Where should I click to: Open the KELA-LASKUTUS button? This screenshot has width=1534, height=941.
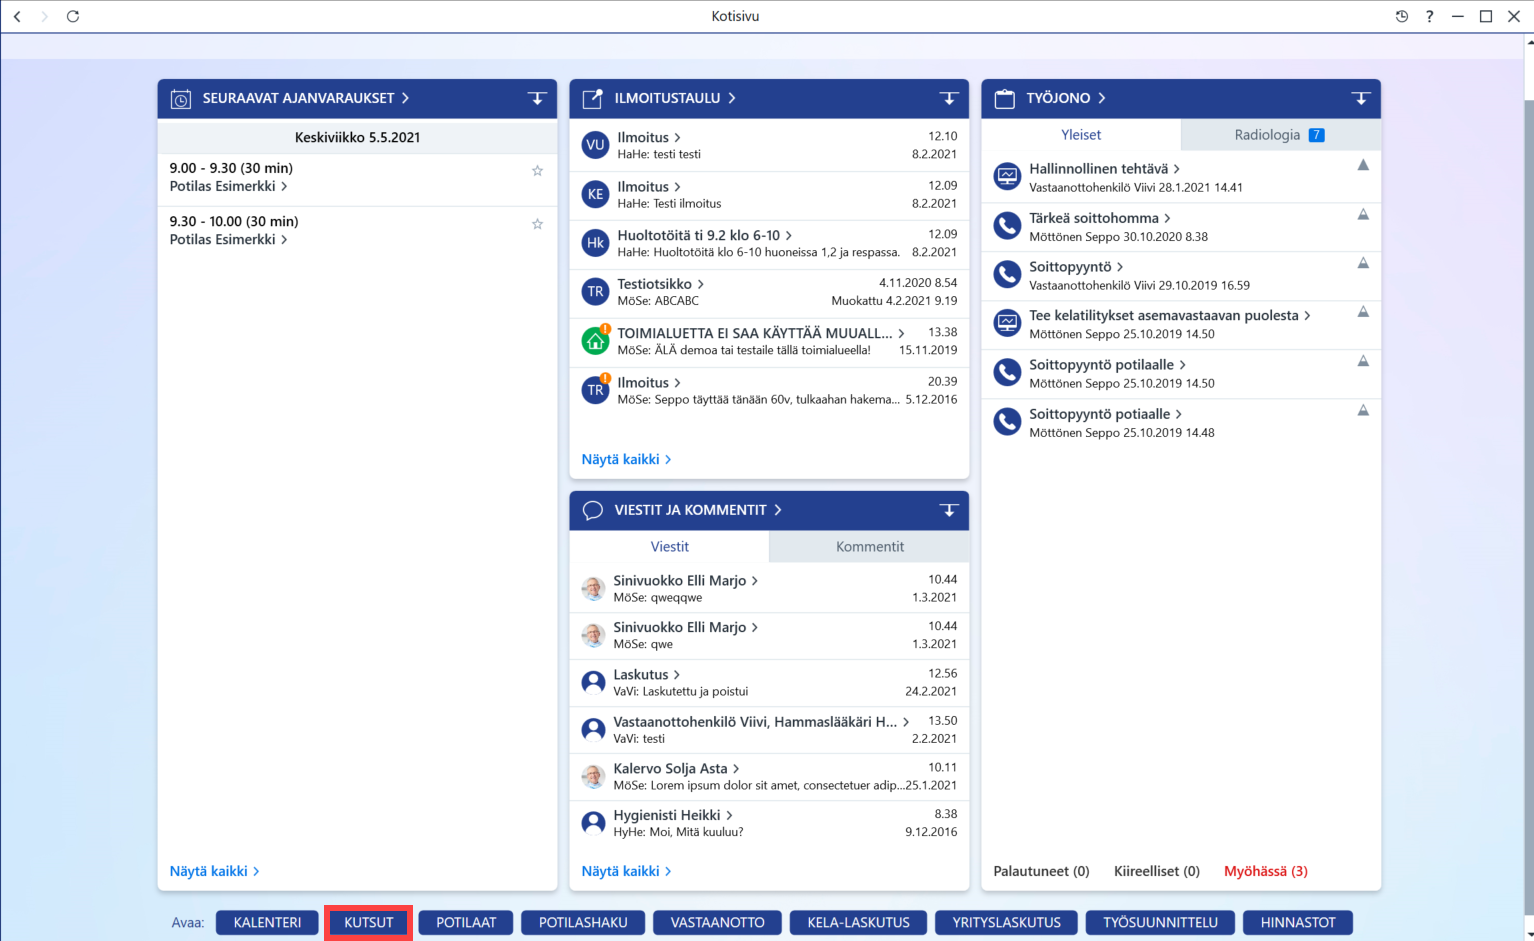[x=858, y=923]
